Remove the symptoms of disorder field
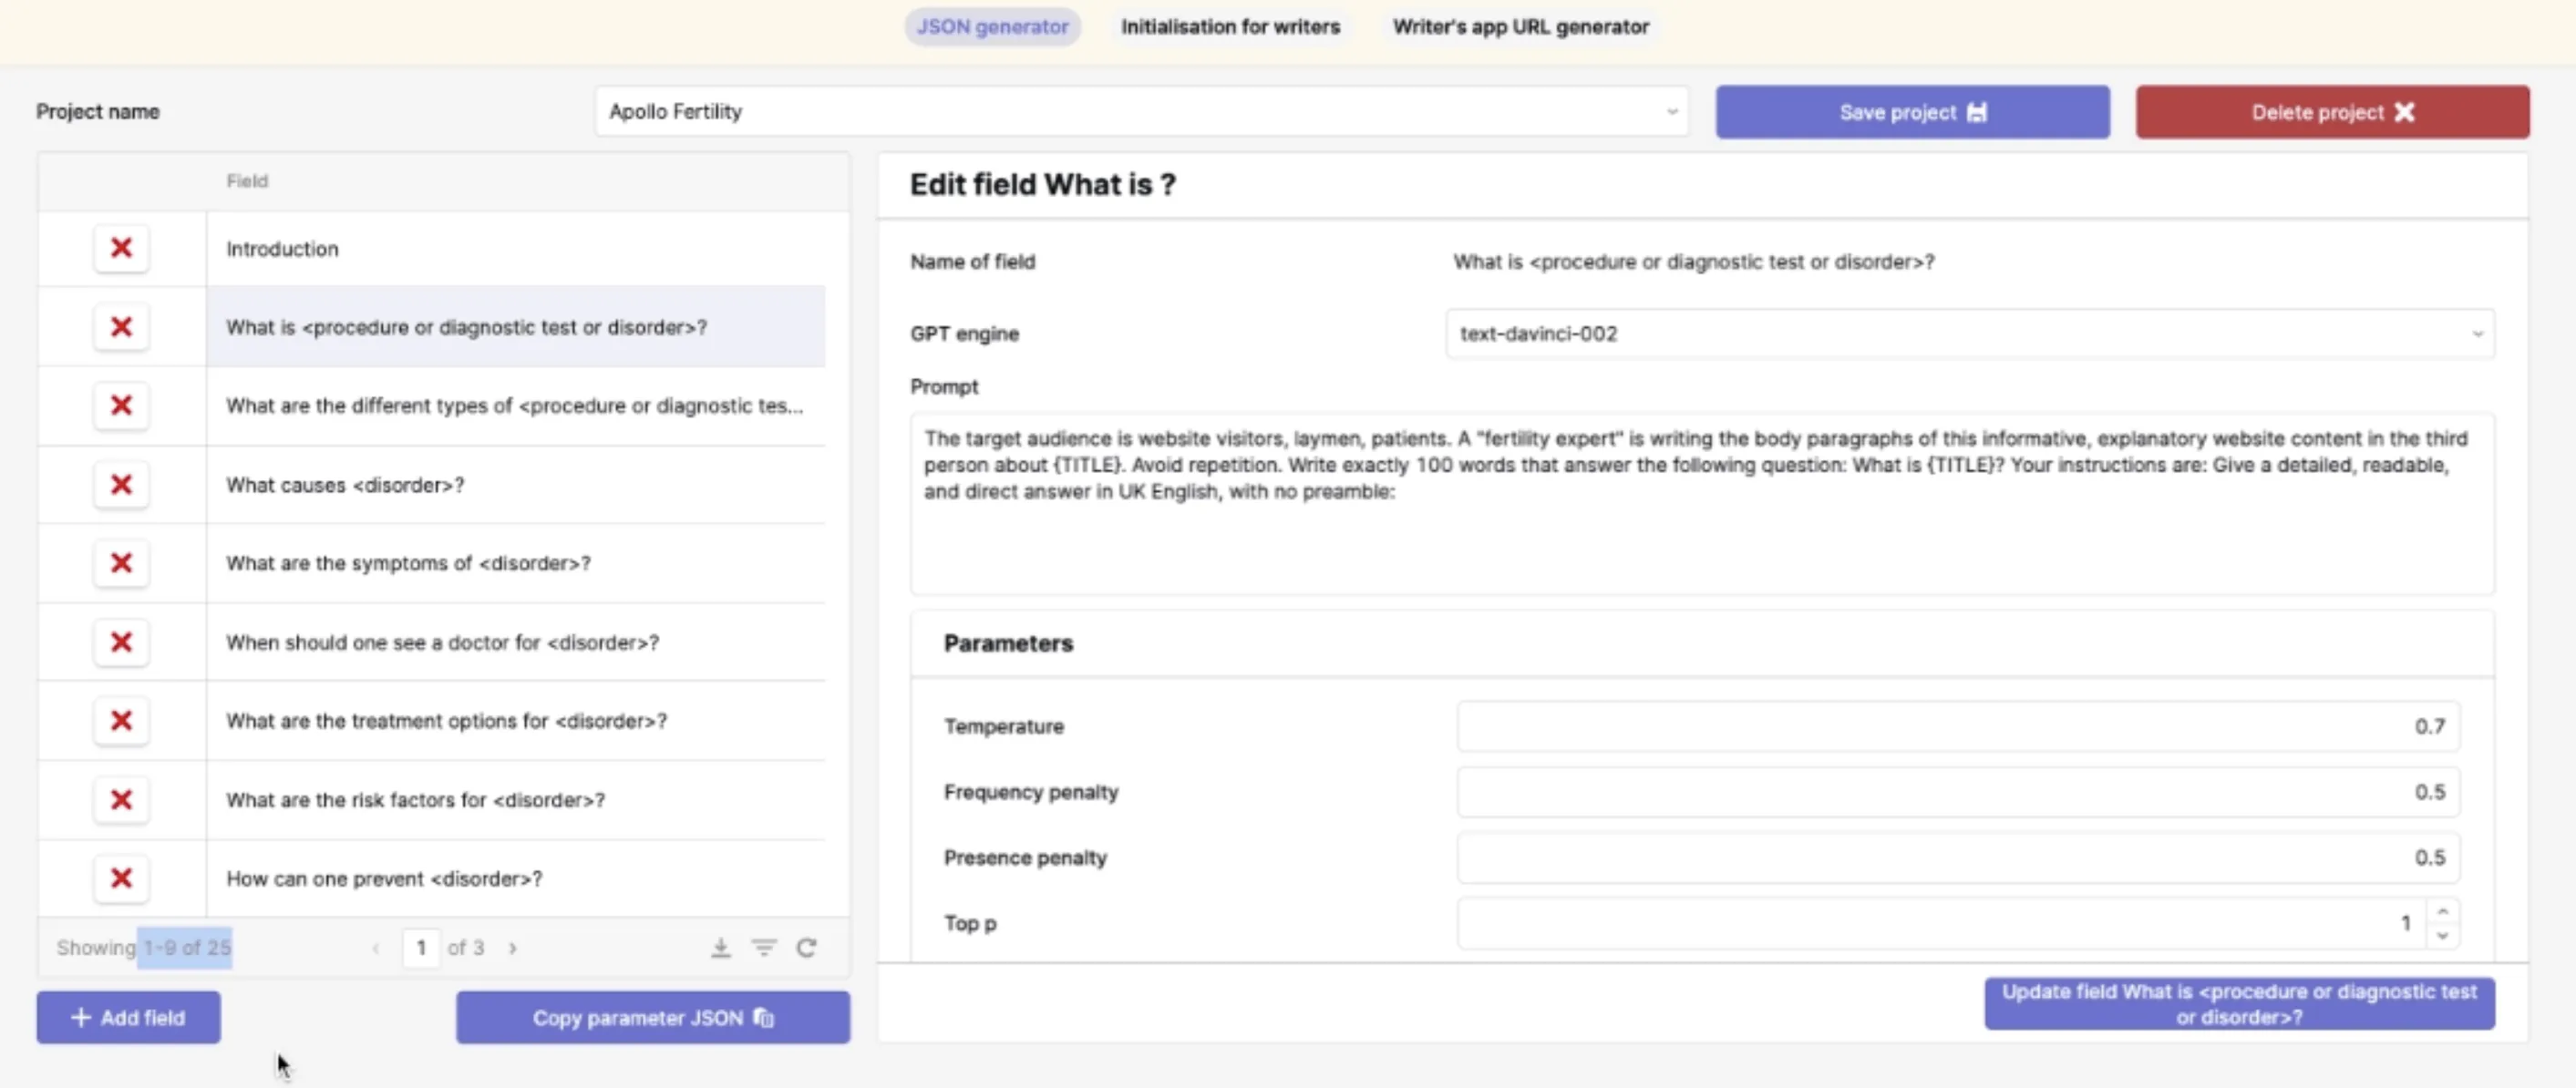 pos(121,563)
